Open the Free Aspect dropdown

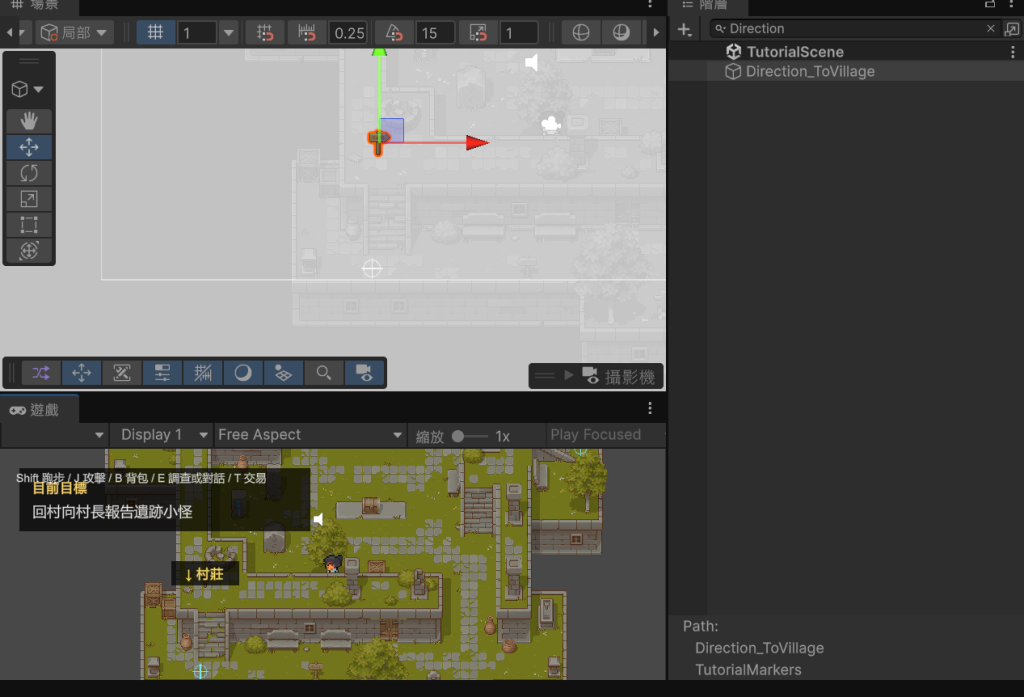coord(310,435)
